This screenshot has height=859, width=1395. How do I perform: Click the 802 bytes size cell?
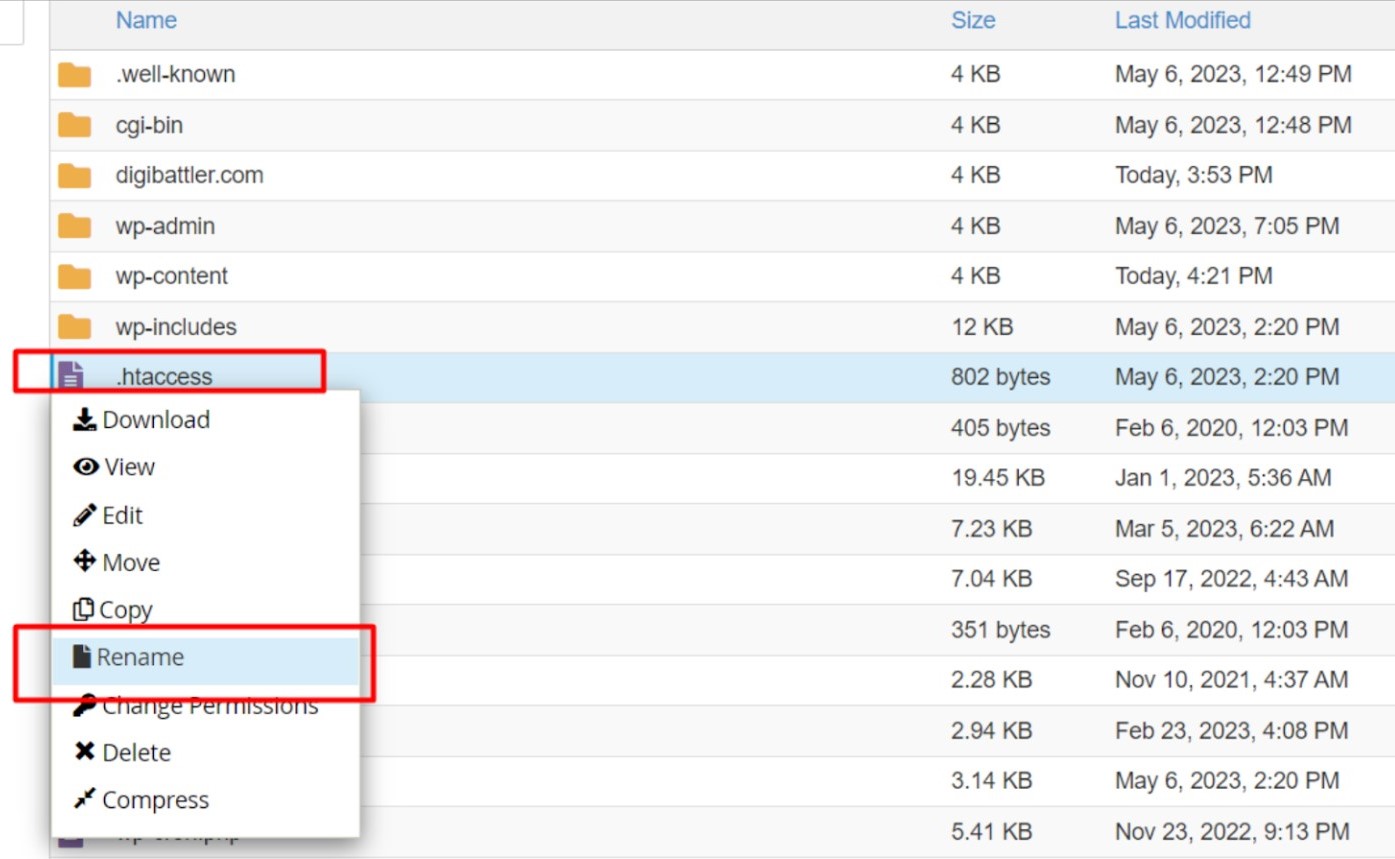point(1000,377)
